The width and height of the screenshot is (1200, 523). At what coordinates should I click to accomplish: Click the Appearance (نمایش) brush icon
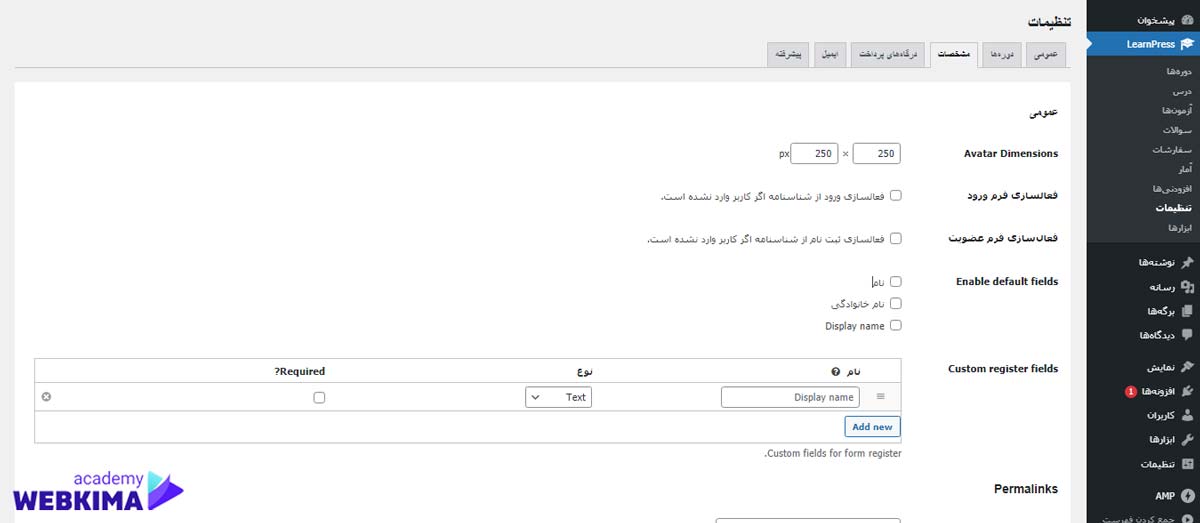tap(1187, 367)
